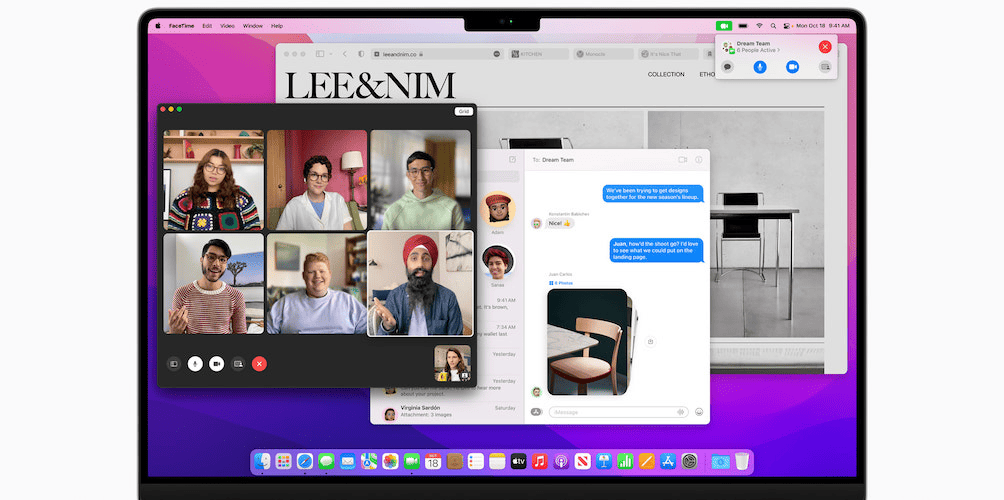This screenshot has width=1004, height=500.
Task: Open conversation info icon in Messages
Action: (698, 159)
